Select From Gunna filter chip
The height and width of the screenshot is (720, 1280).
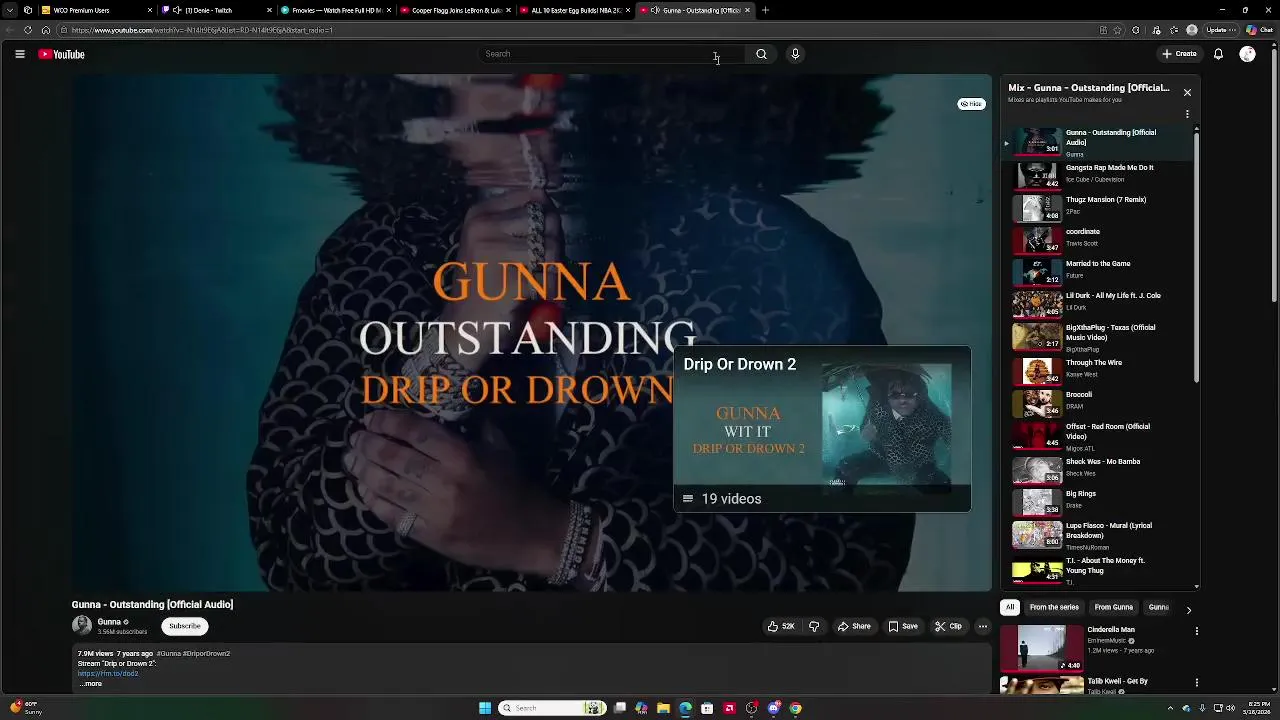[x=1113, y=607]
